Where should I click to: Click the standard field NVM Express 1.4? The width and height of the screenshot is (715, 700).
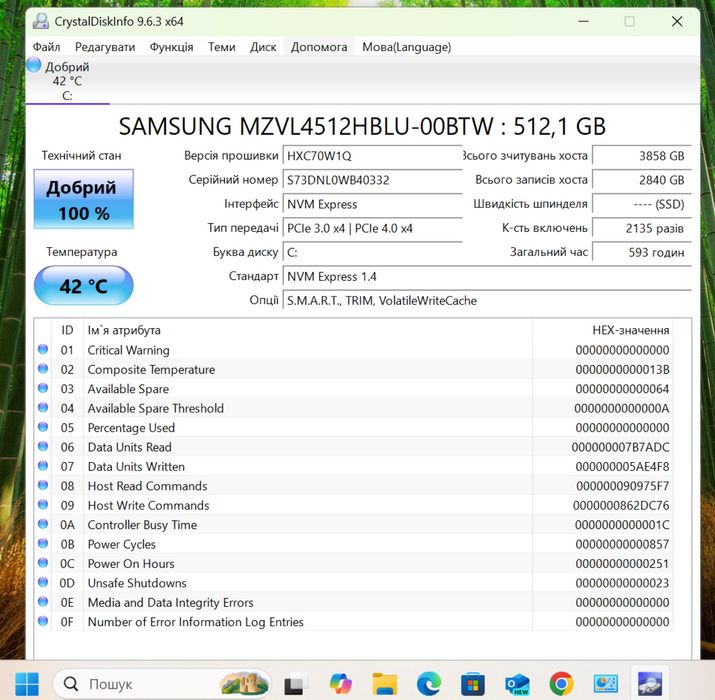coord(487,277)
